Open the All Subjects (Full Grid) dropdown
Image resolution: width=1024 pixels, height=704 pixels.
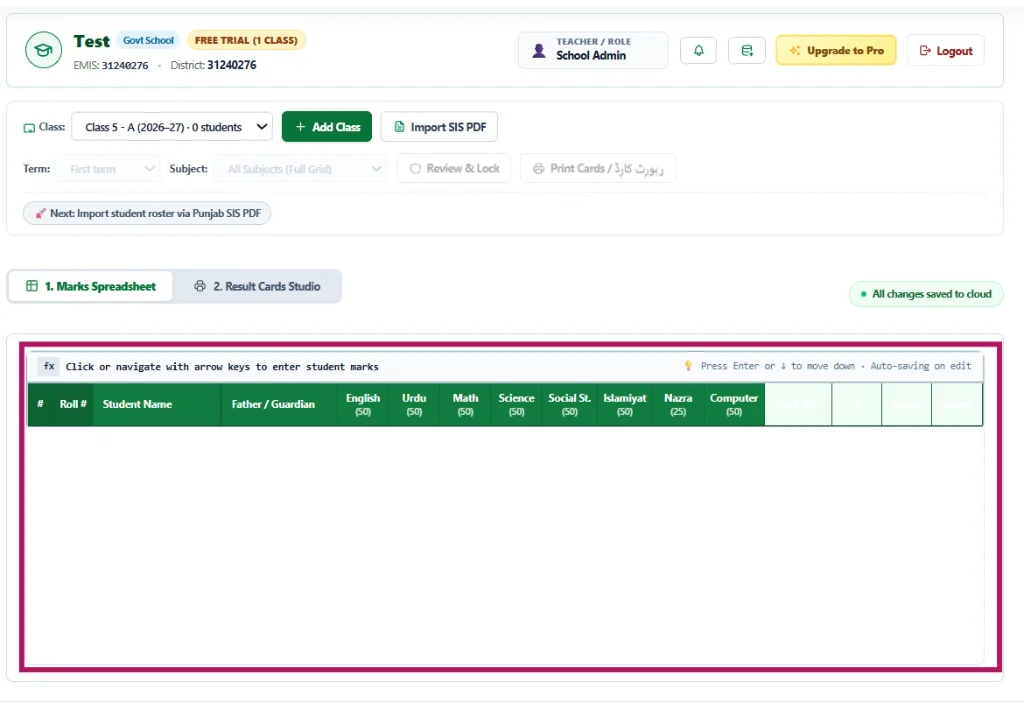click(300, 168)
